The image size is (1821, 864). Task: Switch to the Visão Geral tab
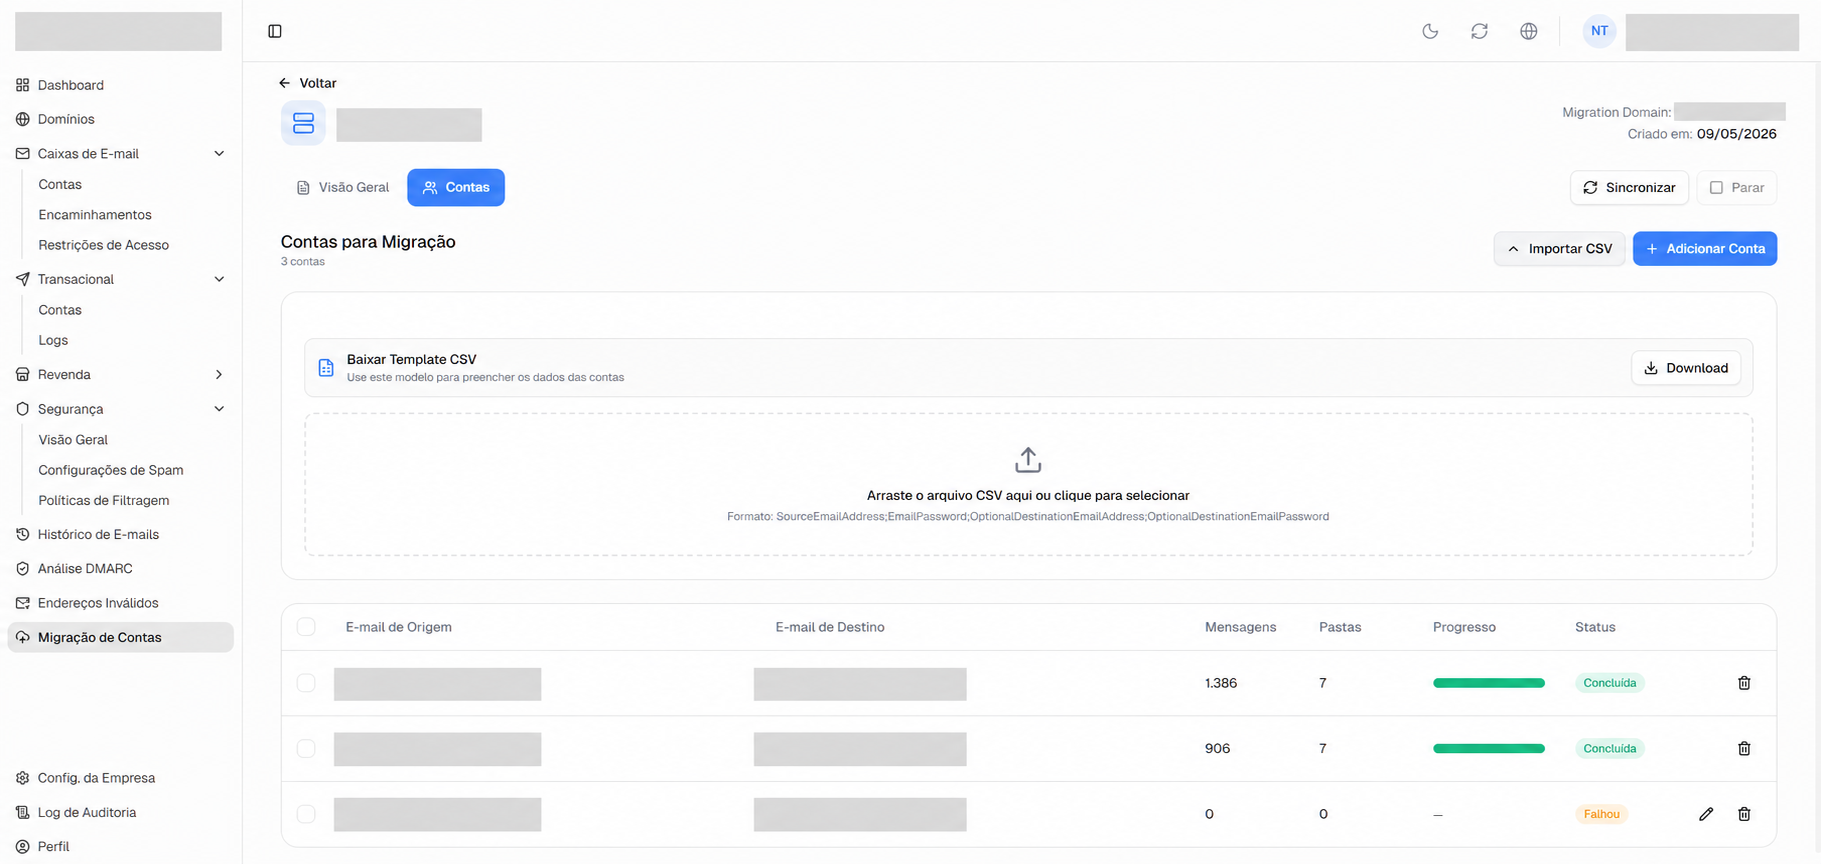pos(343,187)
